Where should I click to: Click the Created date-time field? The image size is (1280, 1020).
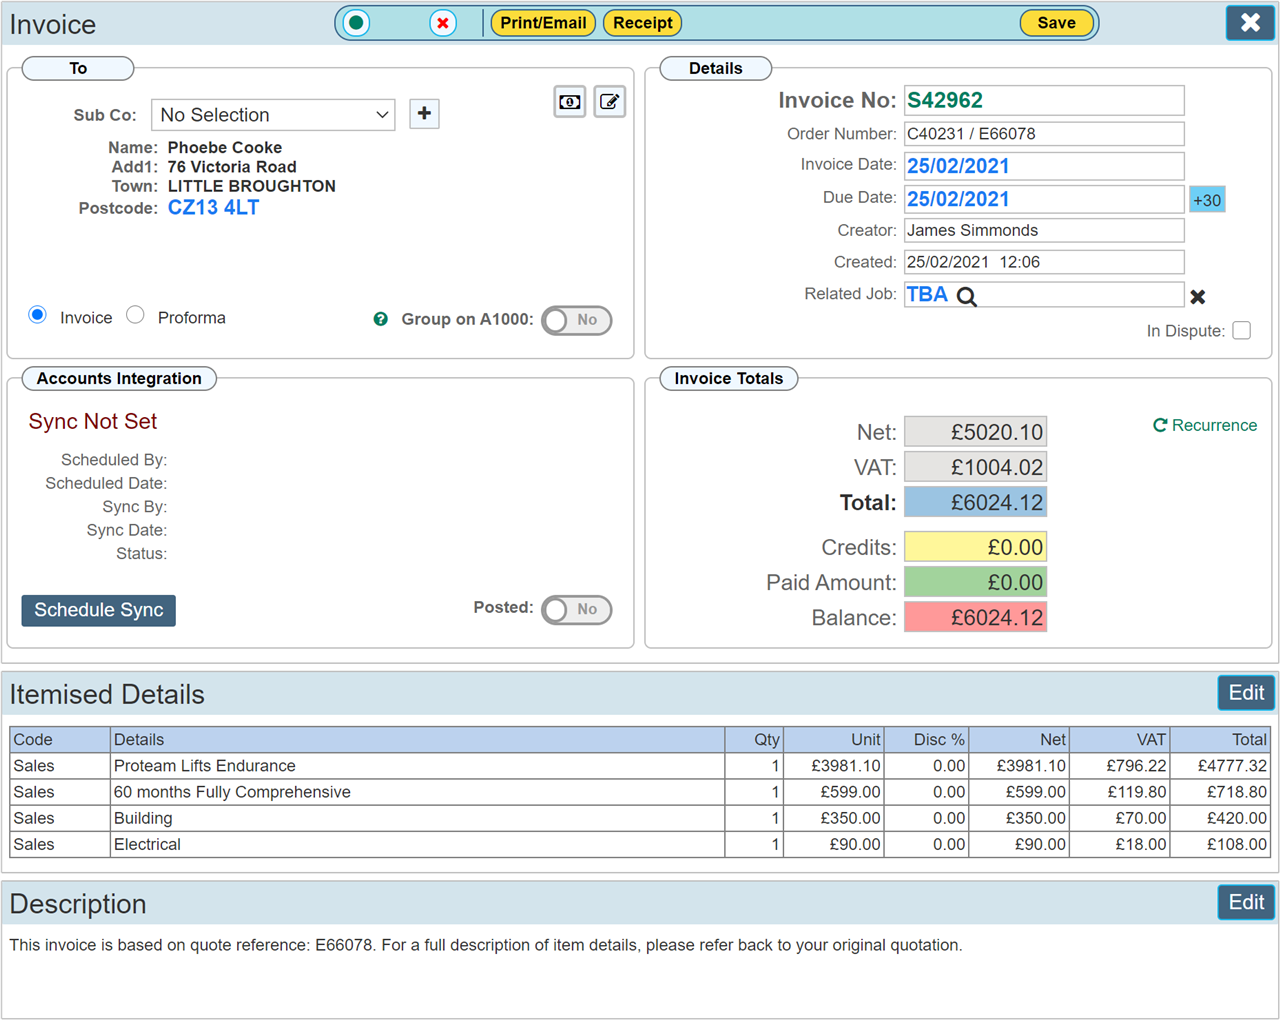(1044, 262)
